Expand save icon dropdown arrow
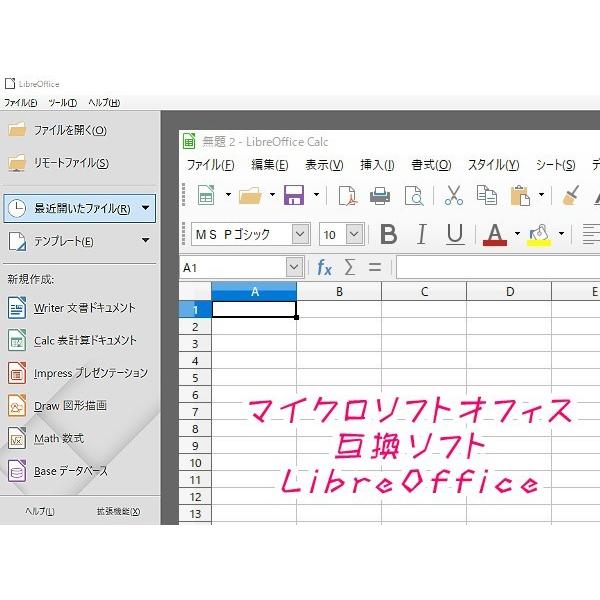 point(316,195)
